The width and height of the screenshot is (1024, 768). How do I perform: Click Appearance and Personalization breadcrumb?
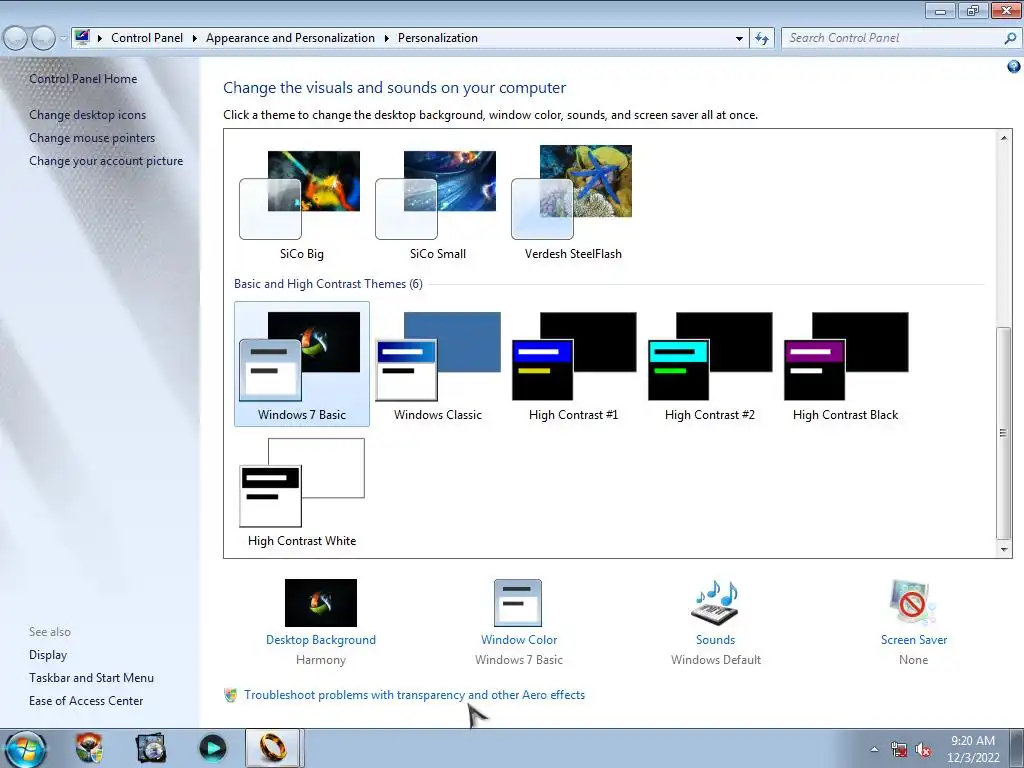coord(290,38)
